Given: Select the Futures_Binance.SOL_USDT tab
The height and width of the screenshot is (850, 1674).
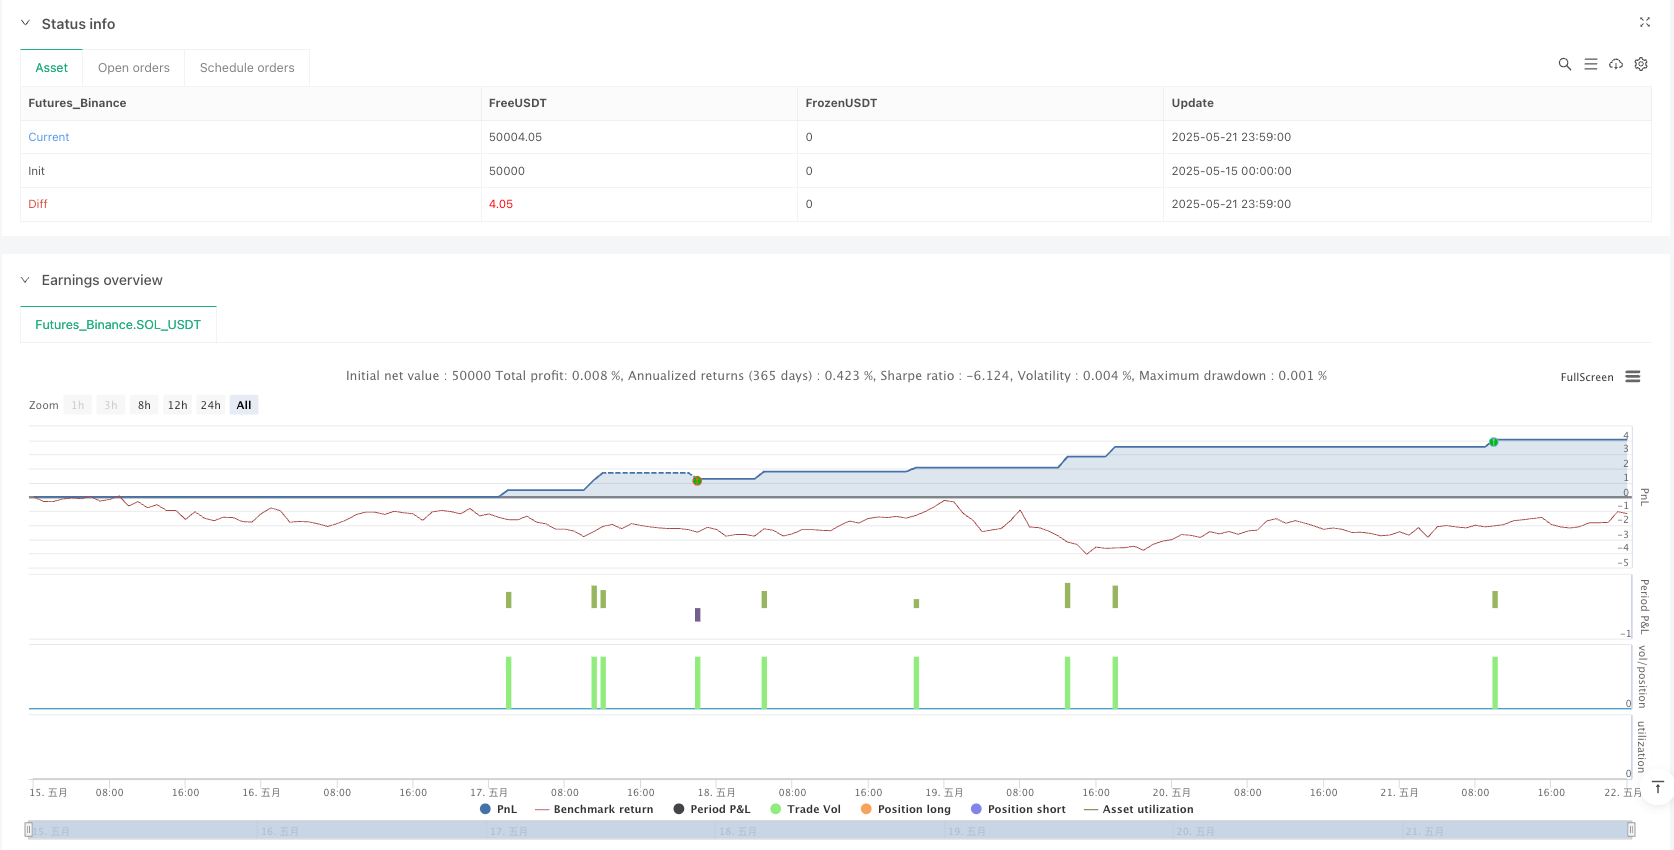Looking at the screenshot, I should tap(118, 325).
